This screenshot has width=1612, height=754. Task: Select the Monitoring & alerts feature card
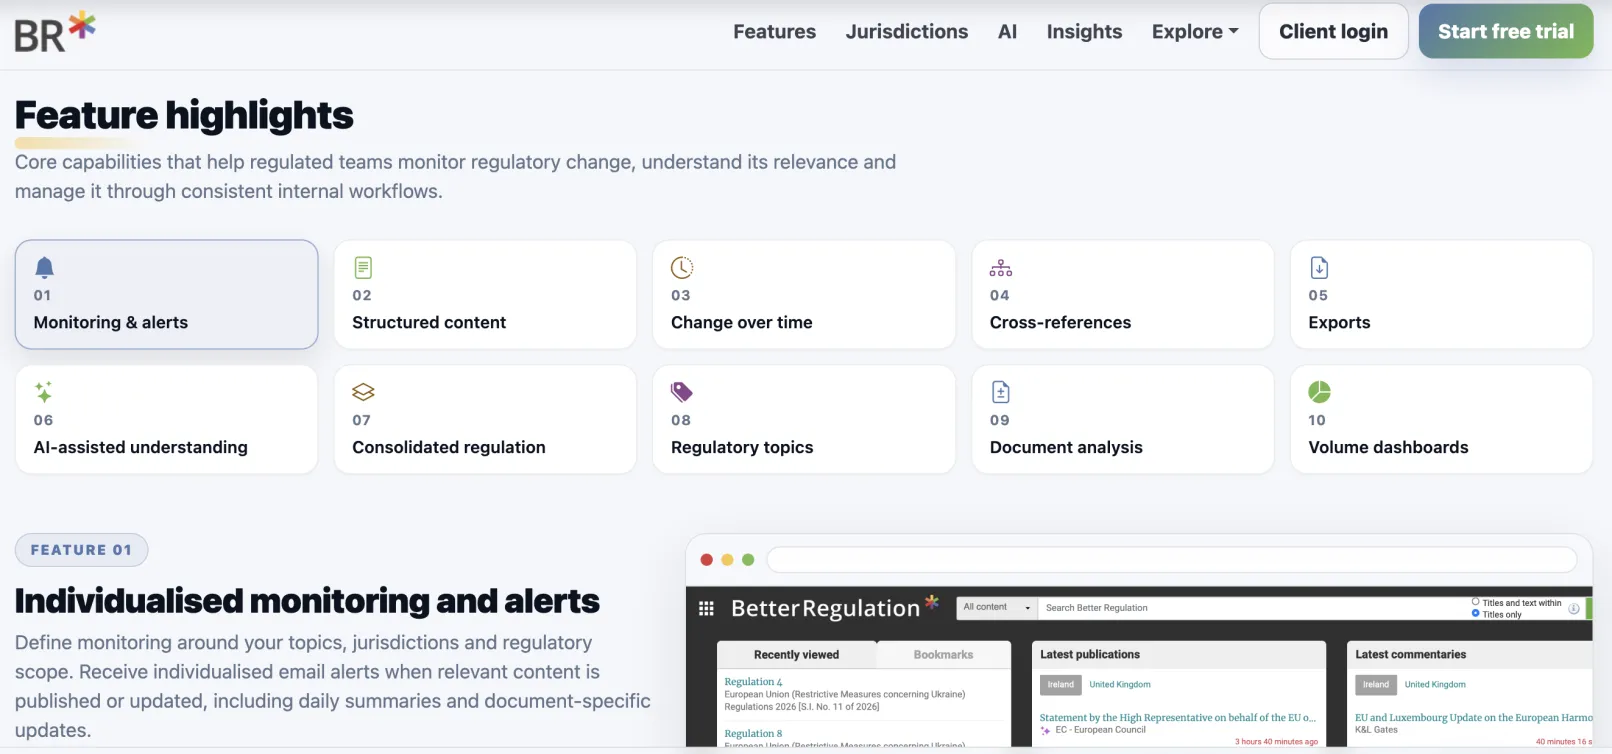[166, 294]
